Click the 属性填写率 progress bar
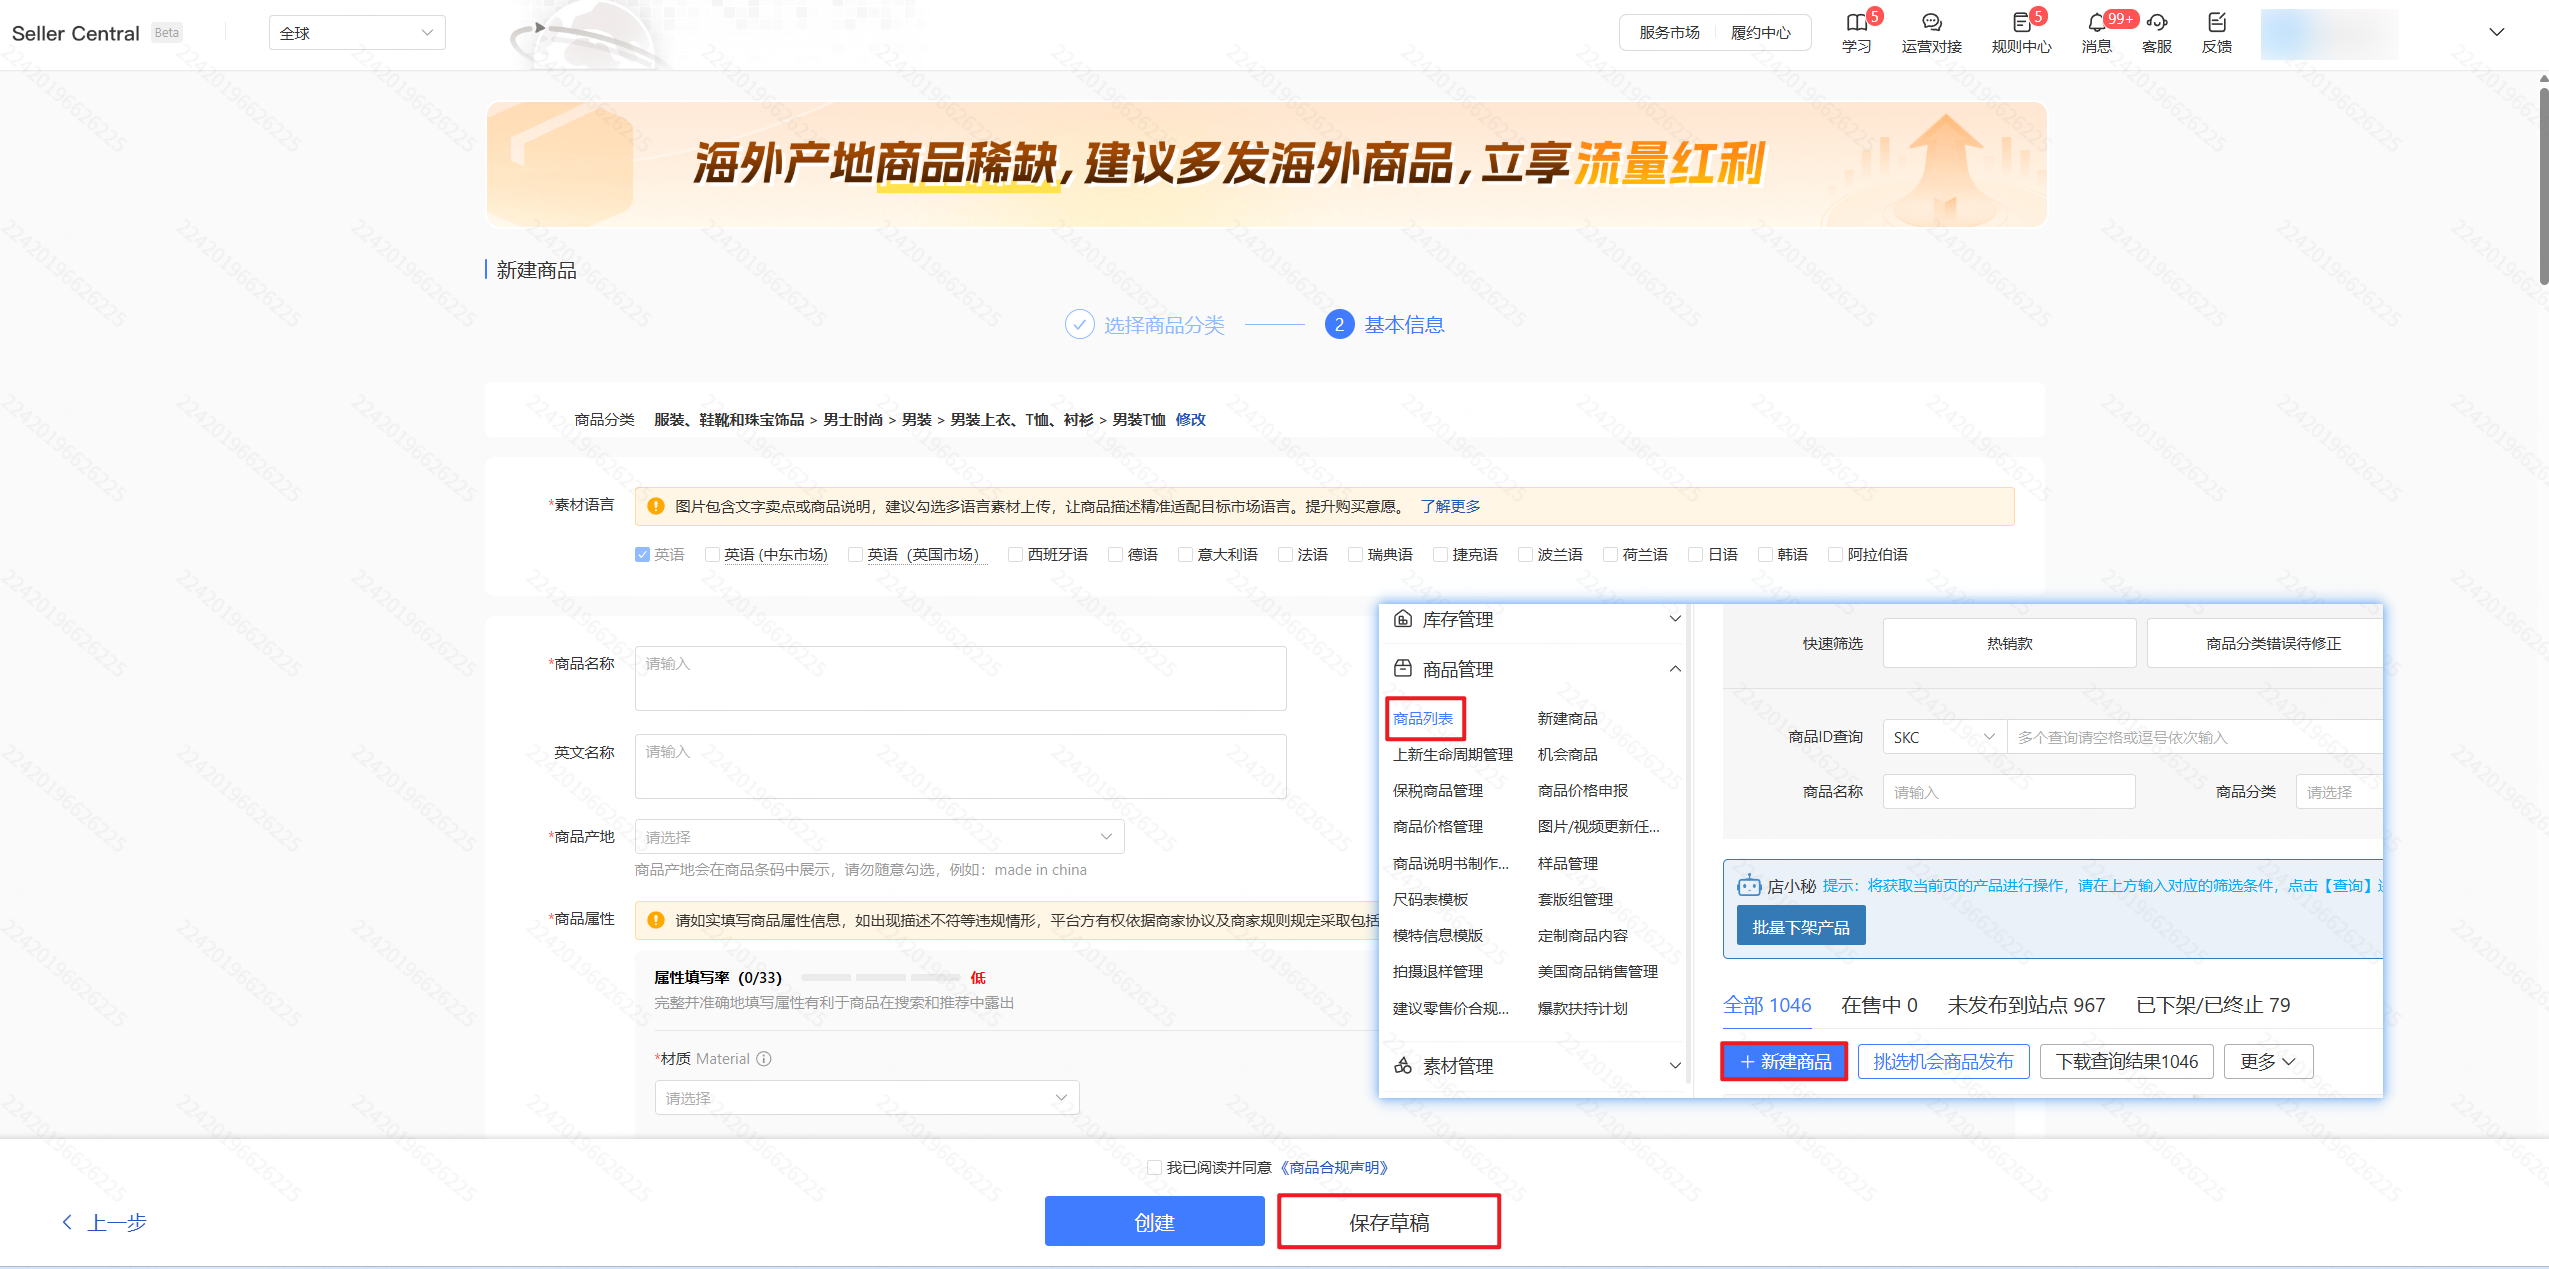Image resolution: width=2549 pixels, height=1269 pixels. click(880, 978)
